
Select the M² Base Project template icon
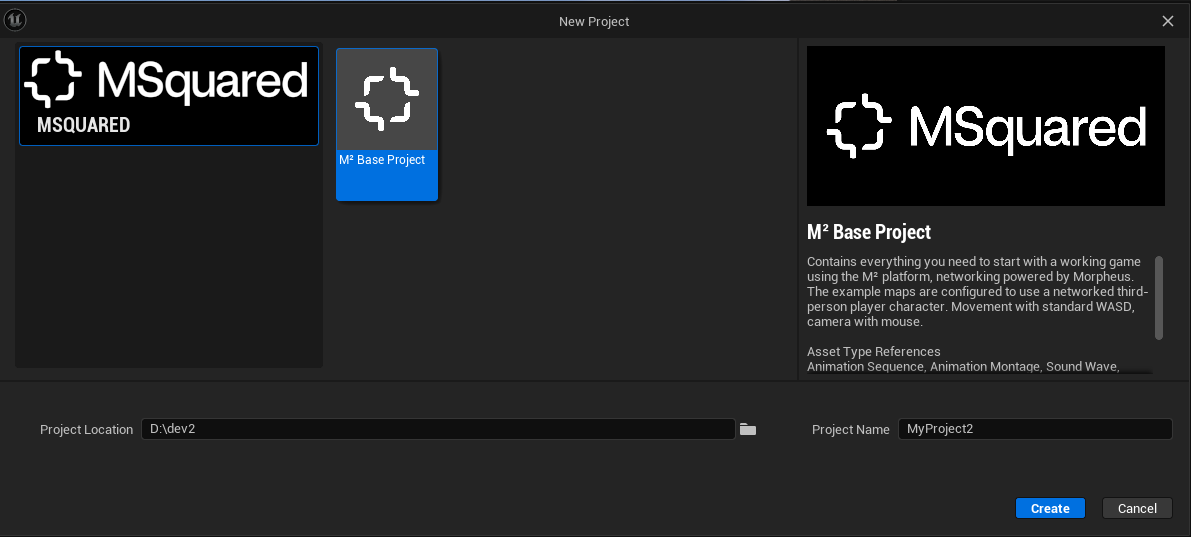387,99
